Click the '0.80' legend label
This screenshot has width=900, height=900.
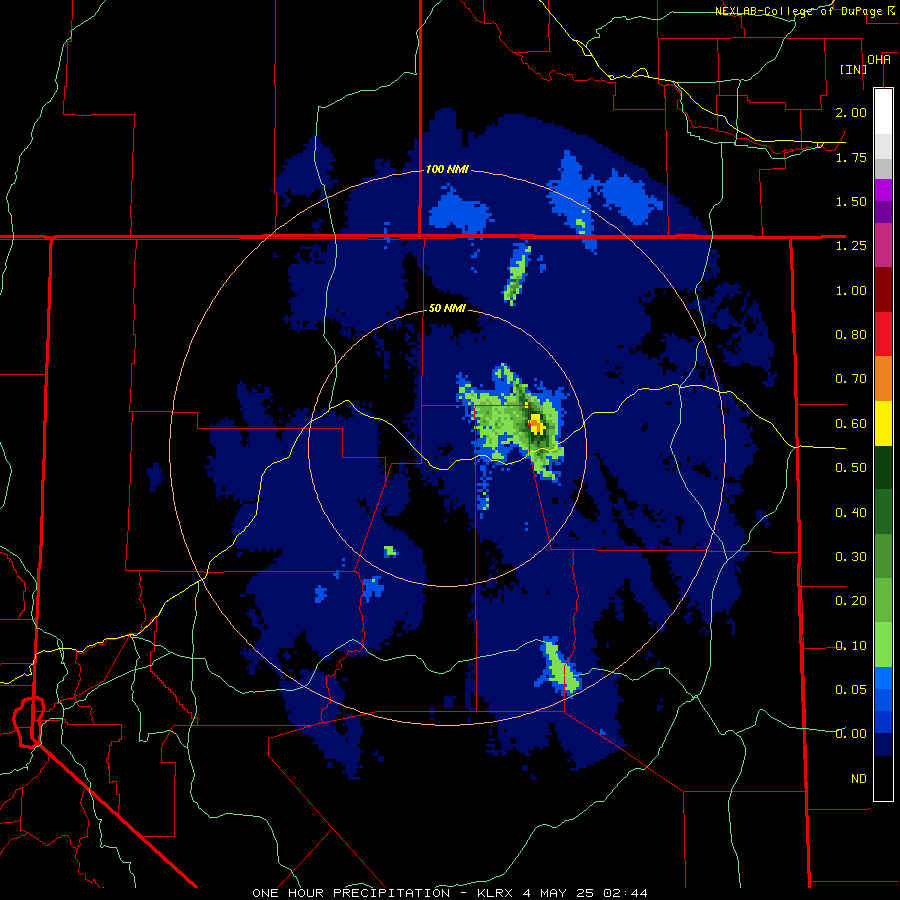(851, 335)
